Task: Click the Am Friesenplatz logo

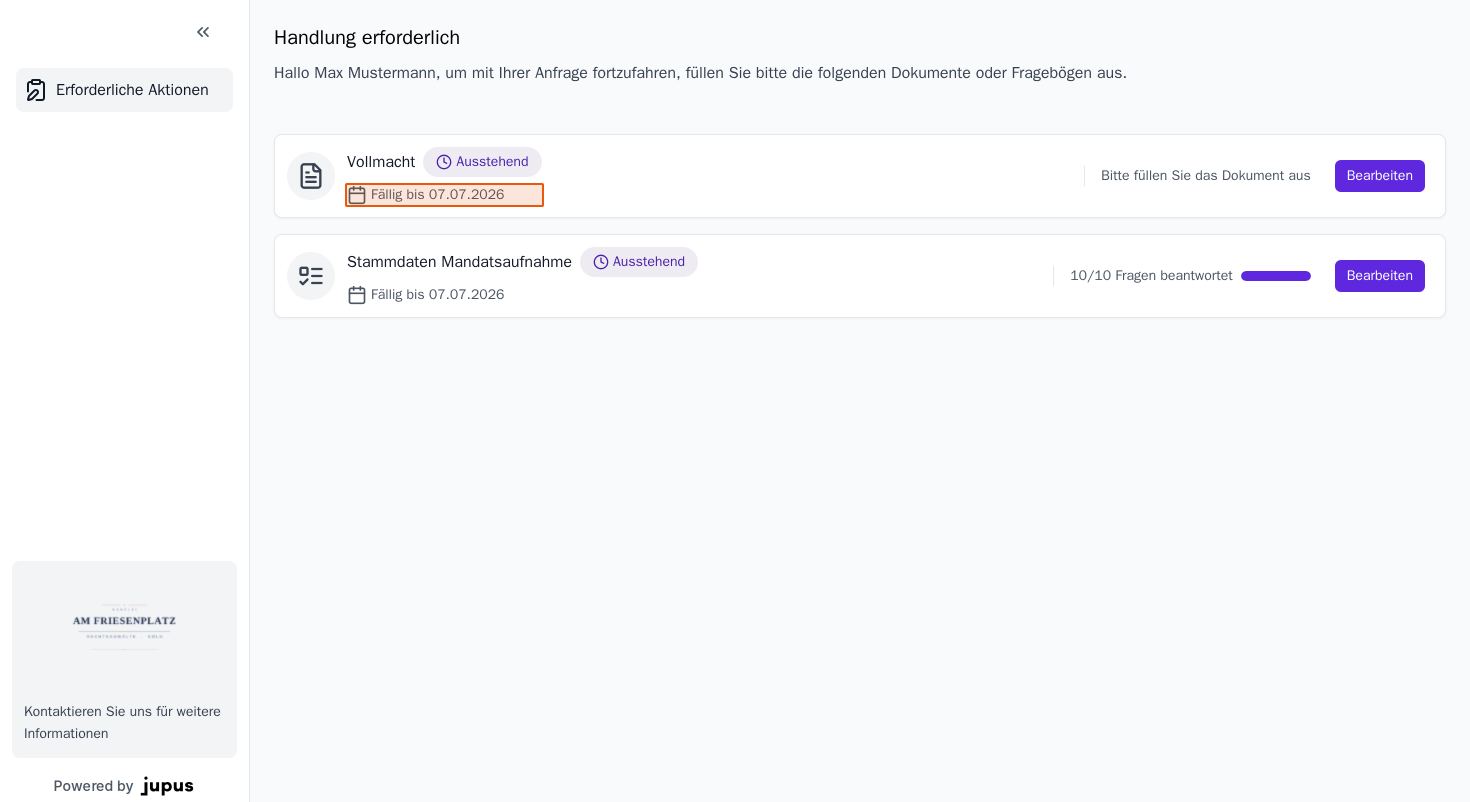Action: coord(124,627)
